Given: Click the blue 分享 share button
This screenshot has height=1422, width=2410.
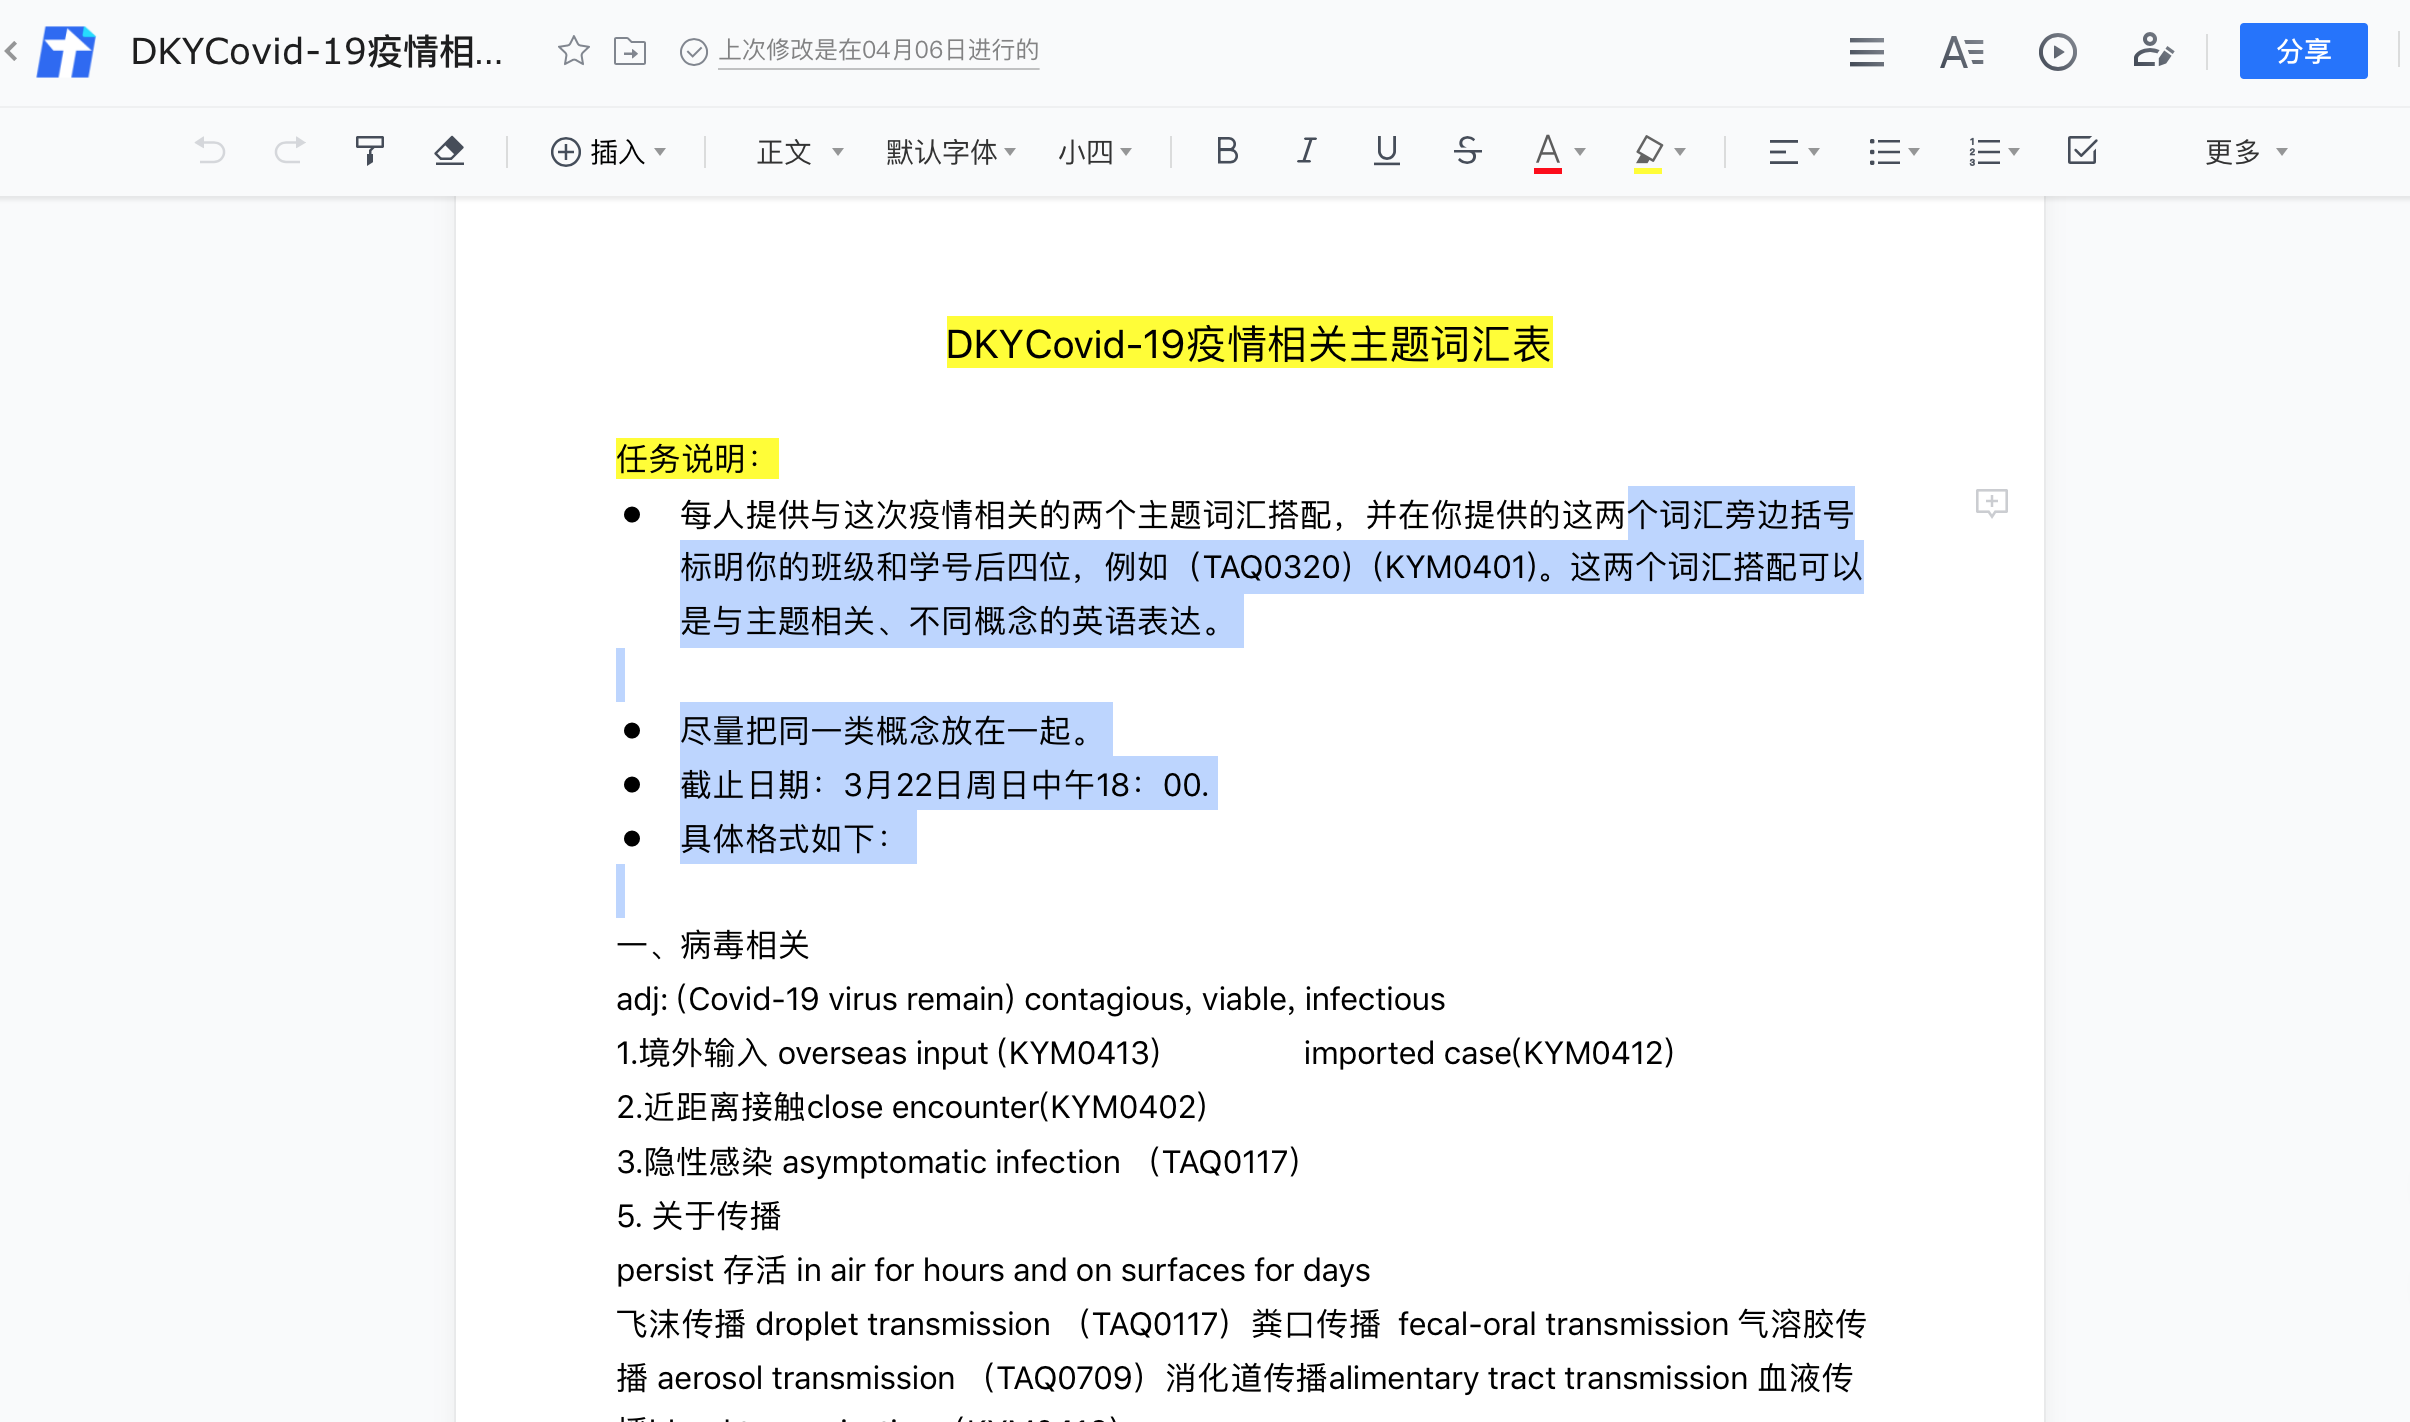Looking at the screenshot, I should (2303, 51).
